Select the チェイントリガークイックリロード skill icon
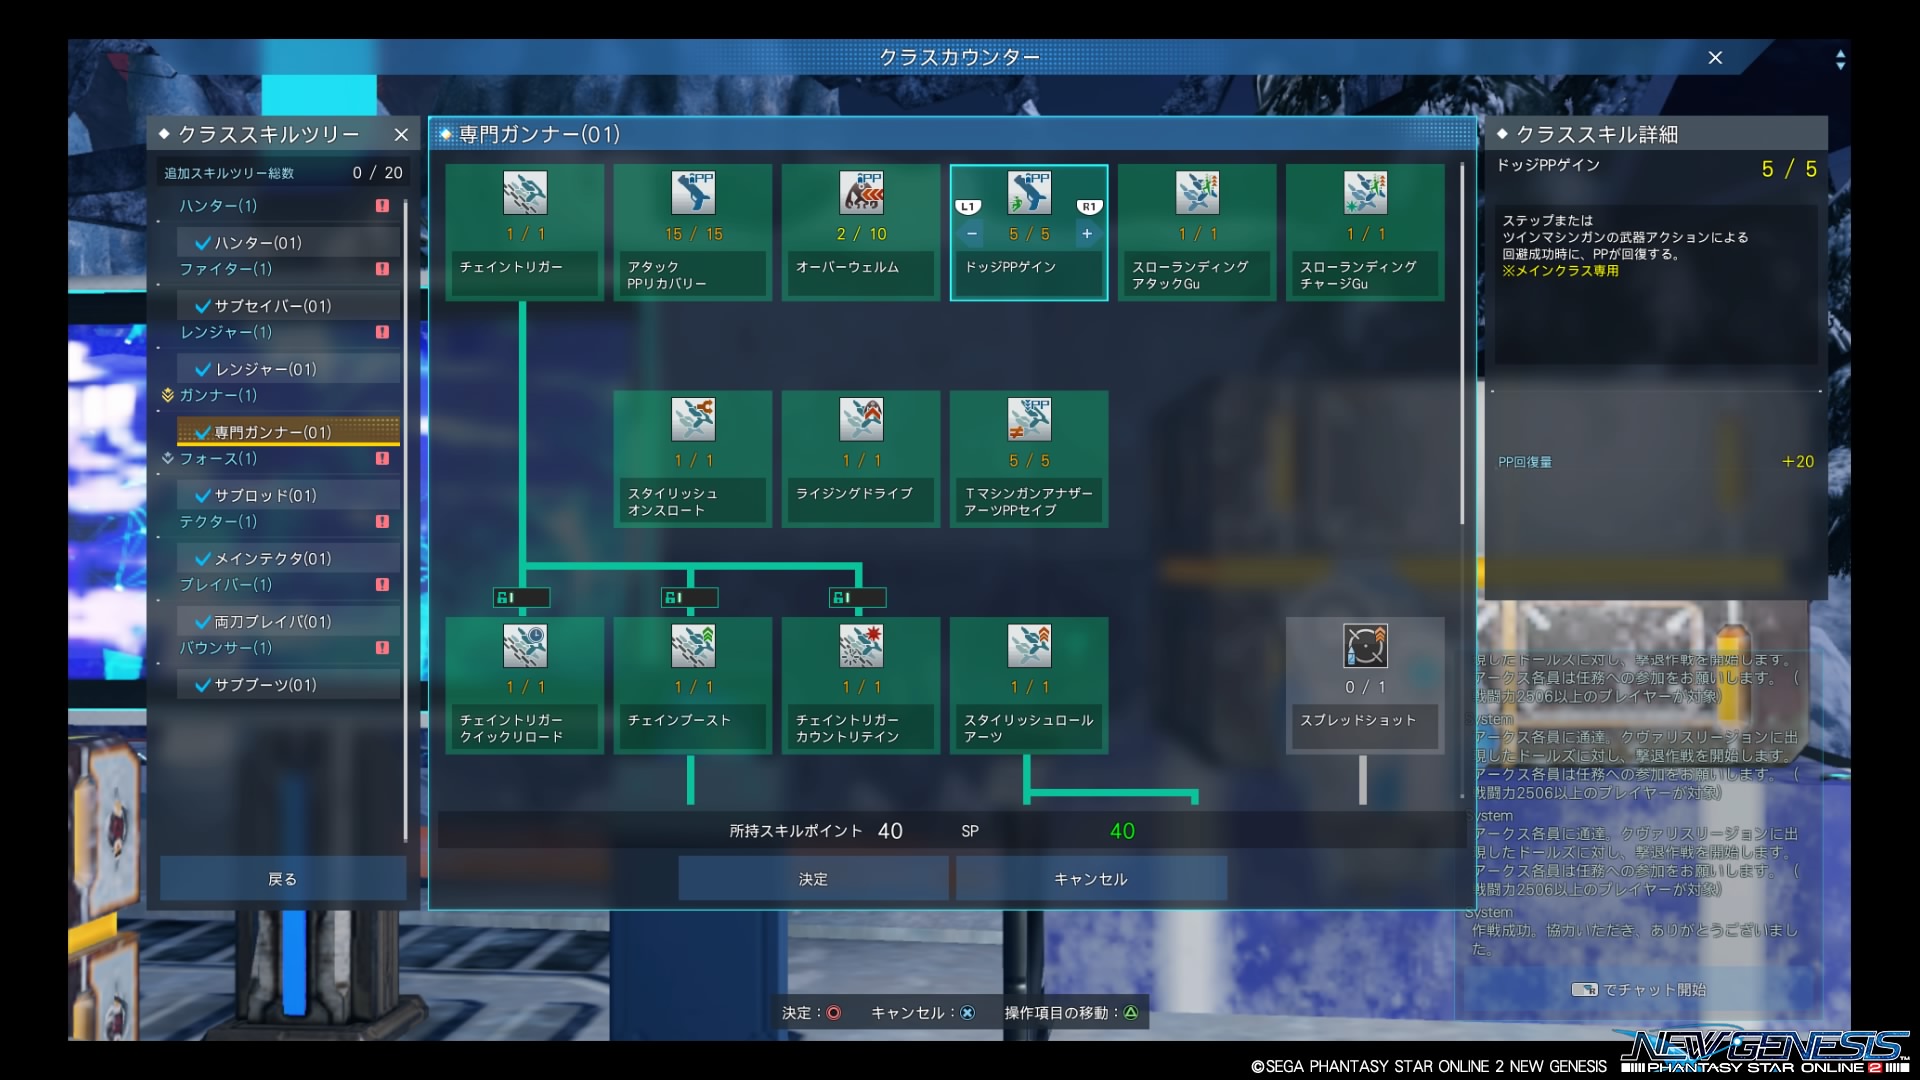Viewport: 1920px width, 1080px height. click(x=525, y=646)
